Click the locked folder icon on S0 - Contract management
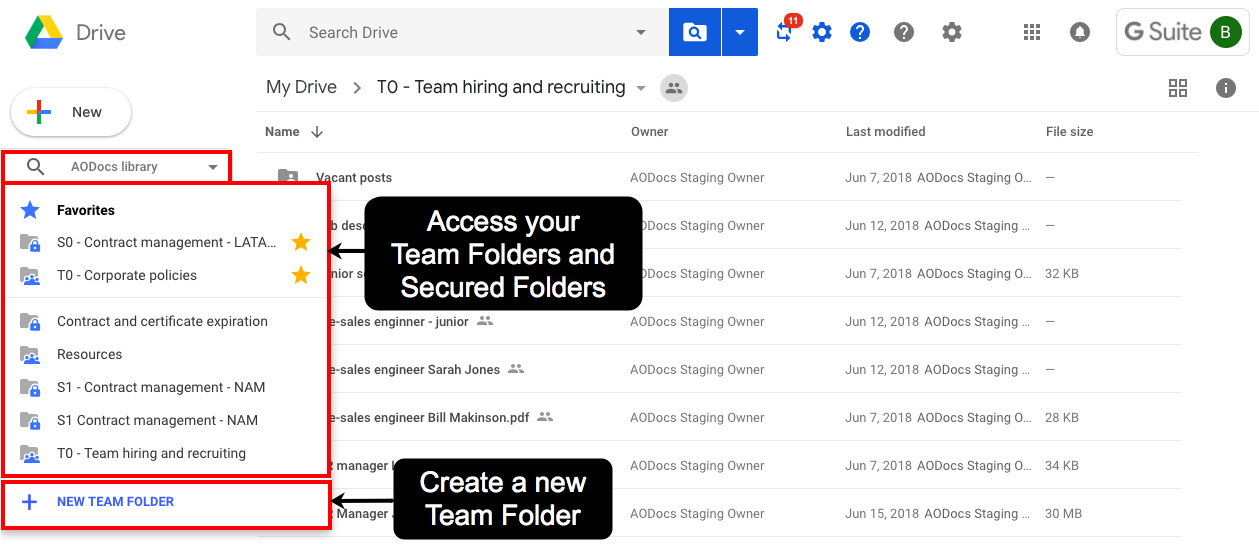The width and height of the screenshot is (1259, 544). (30, 243)
